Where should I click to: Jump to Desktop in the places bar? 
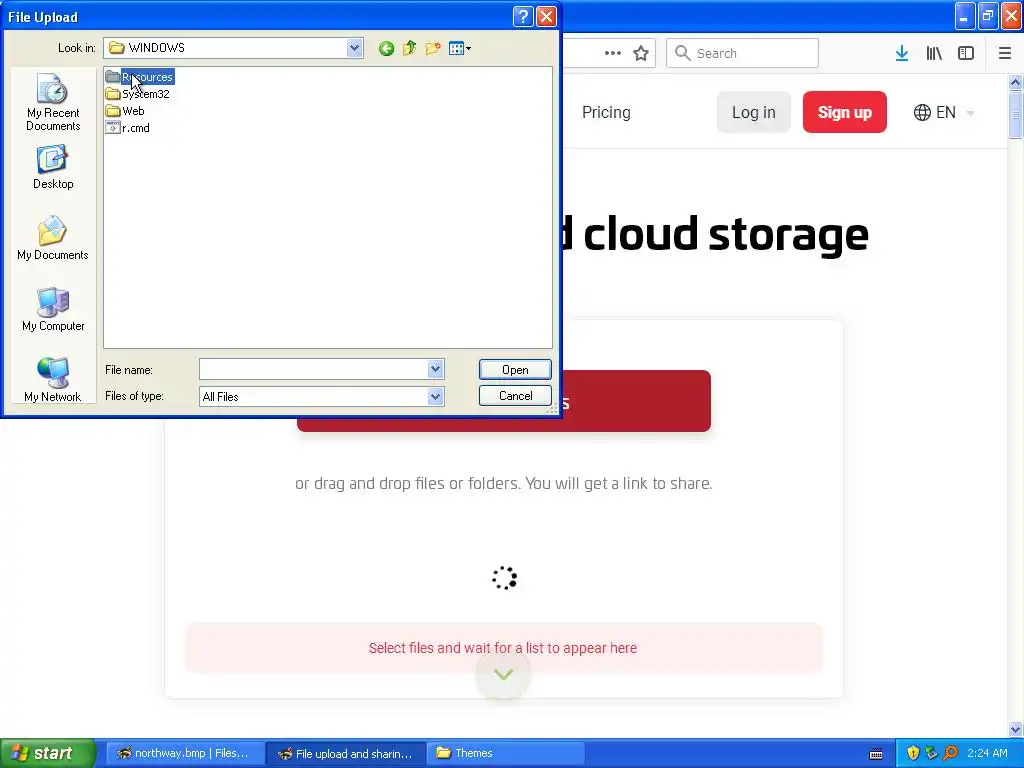53,168
